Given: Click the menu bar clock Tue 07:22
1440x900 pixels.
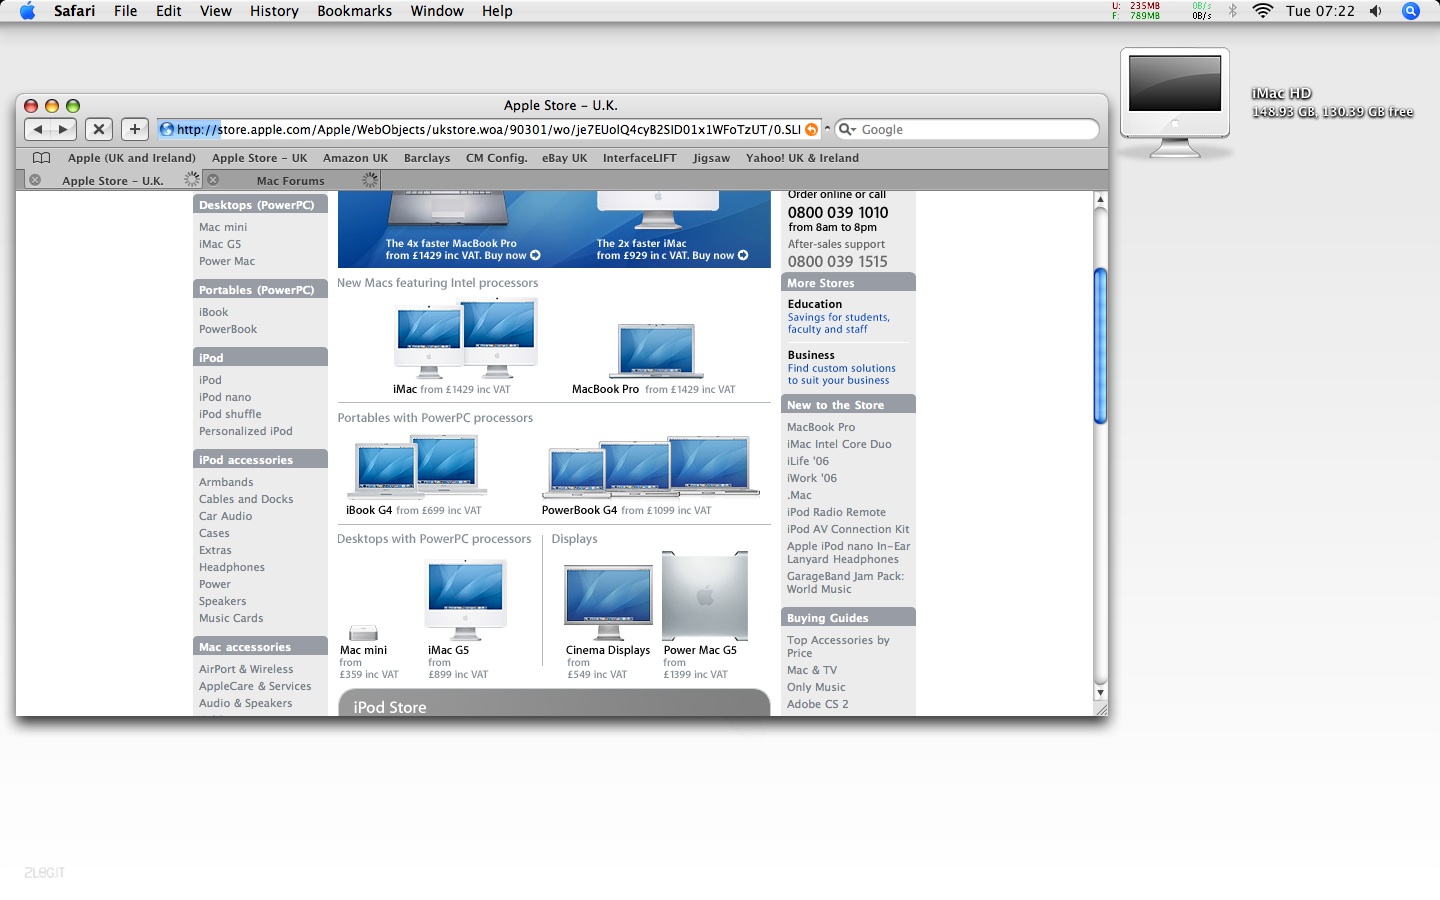Looking at the screenshot, I should tap(1320, 11).
